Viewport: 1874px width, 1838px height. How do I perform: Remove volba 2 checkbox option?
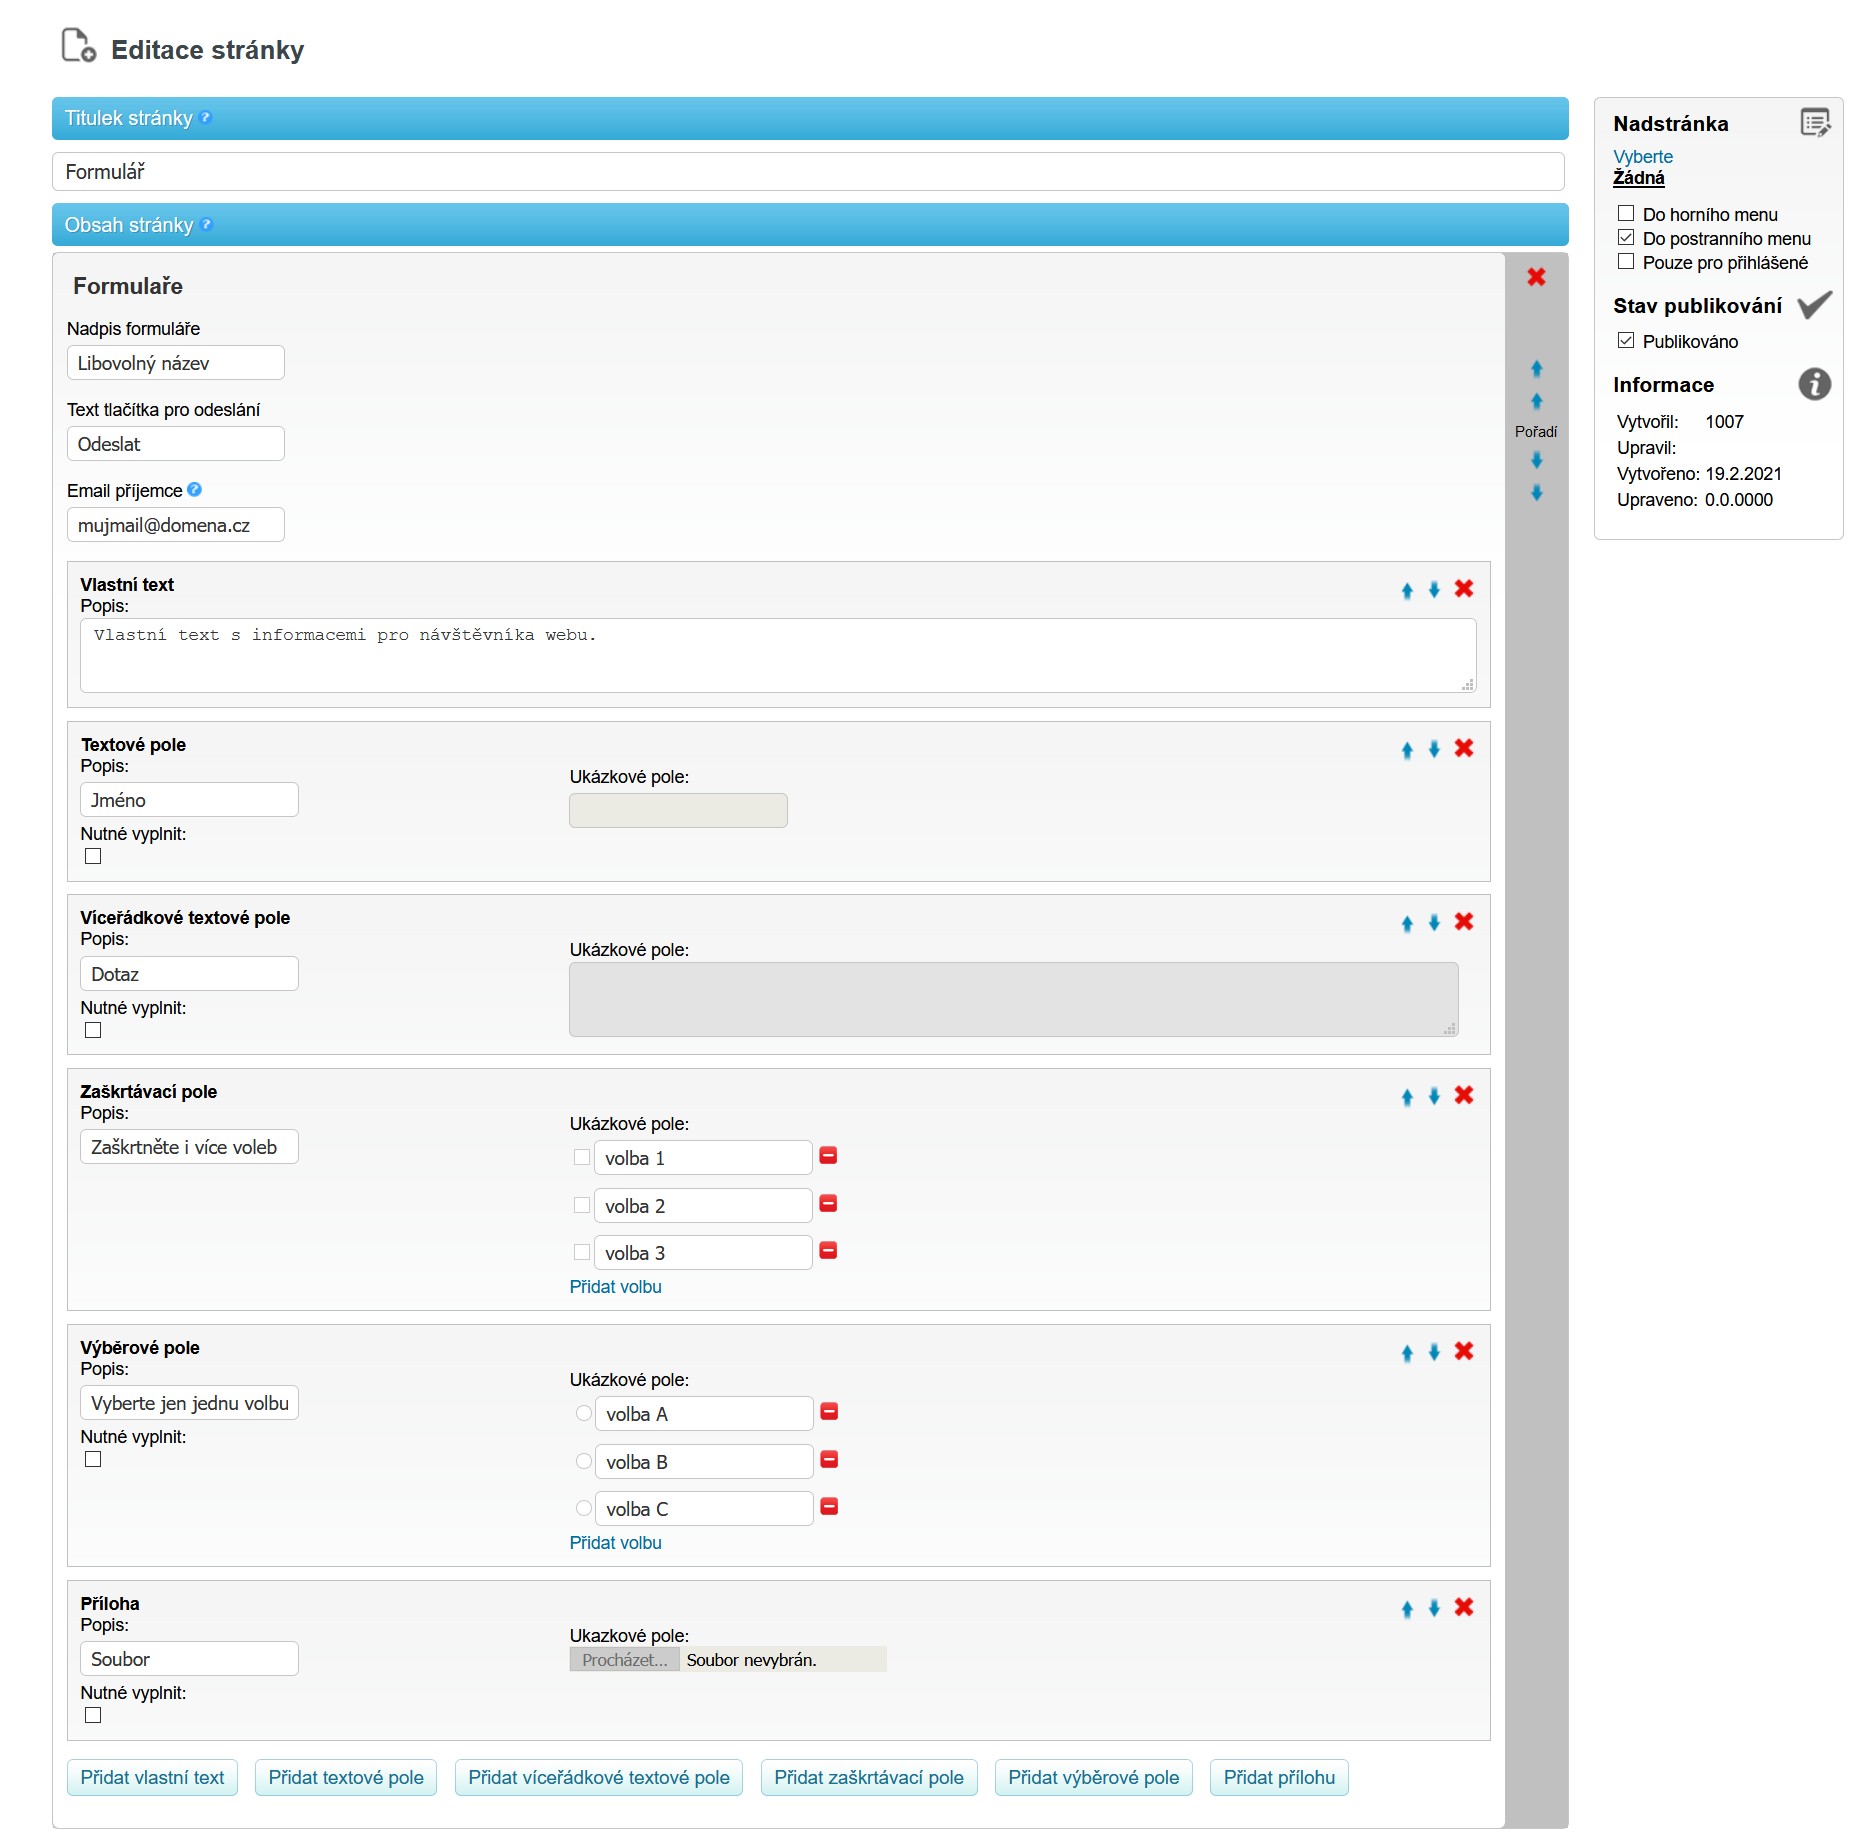828,1204
